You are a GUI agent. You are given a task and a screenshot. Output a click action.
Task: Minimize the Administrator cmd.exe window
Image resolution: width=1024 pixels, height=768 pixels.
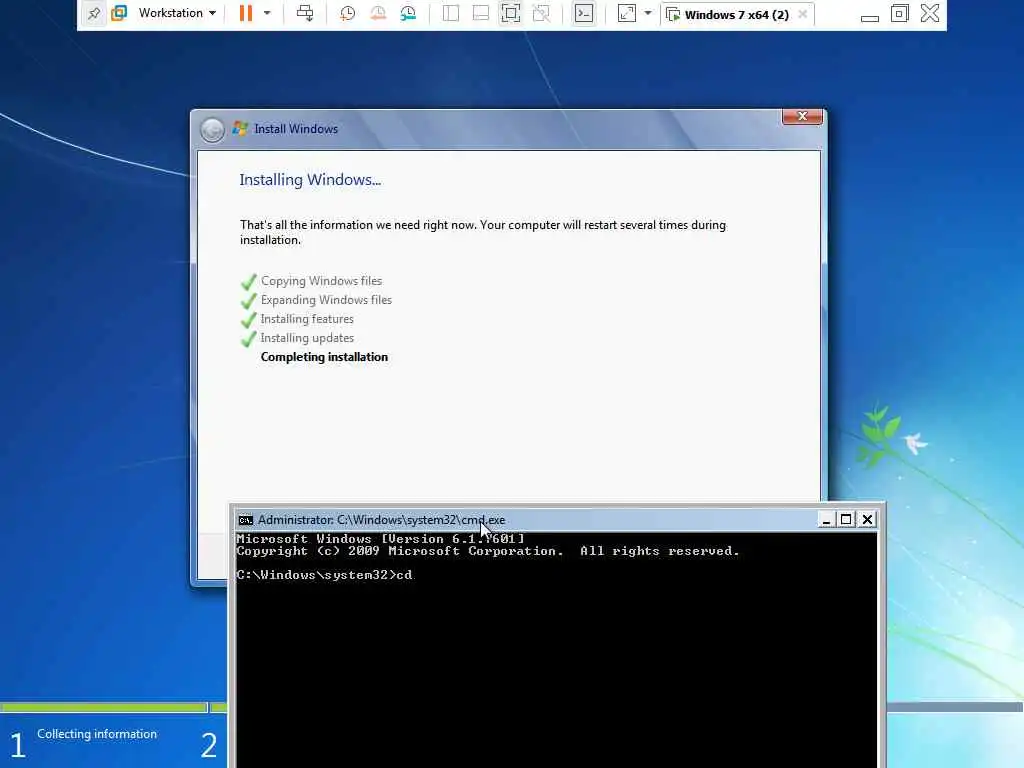[x=826, y=519]
